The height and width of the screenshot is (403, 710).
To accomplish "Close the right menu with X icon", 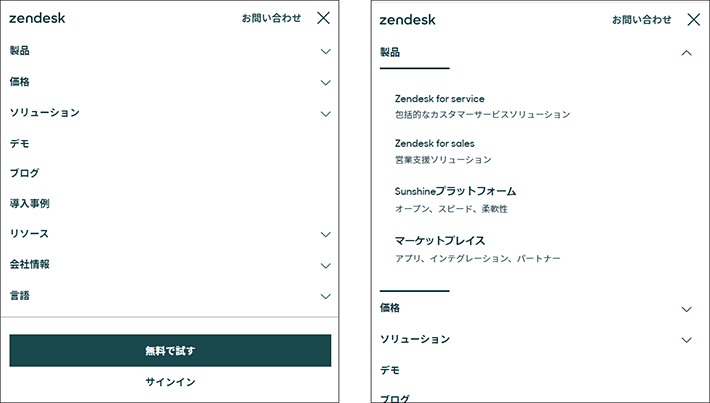I will 694,19.
